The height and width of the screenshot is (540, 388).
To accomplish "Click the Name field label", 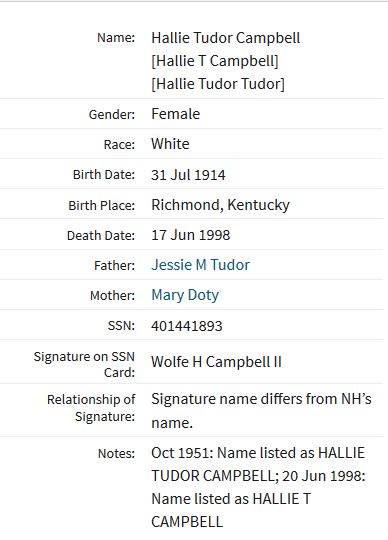I will (x=116, y=38).
